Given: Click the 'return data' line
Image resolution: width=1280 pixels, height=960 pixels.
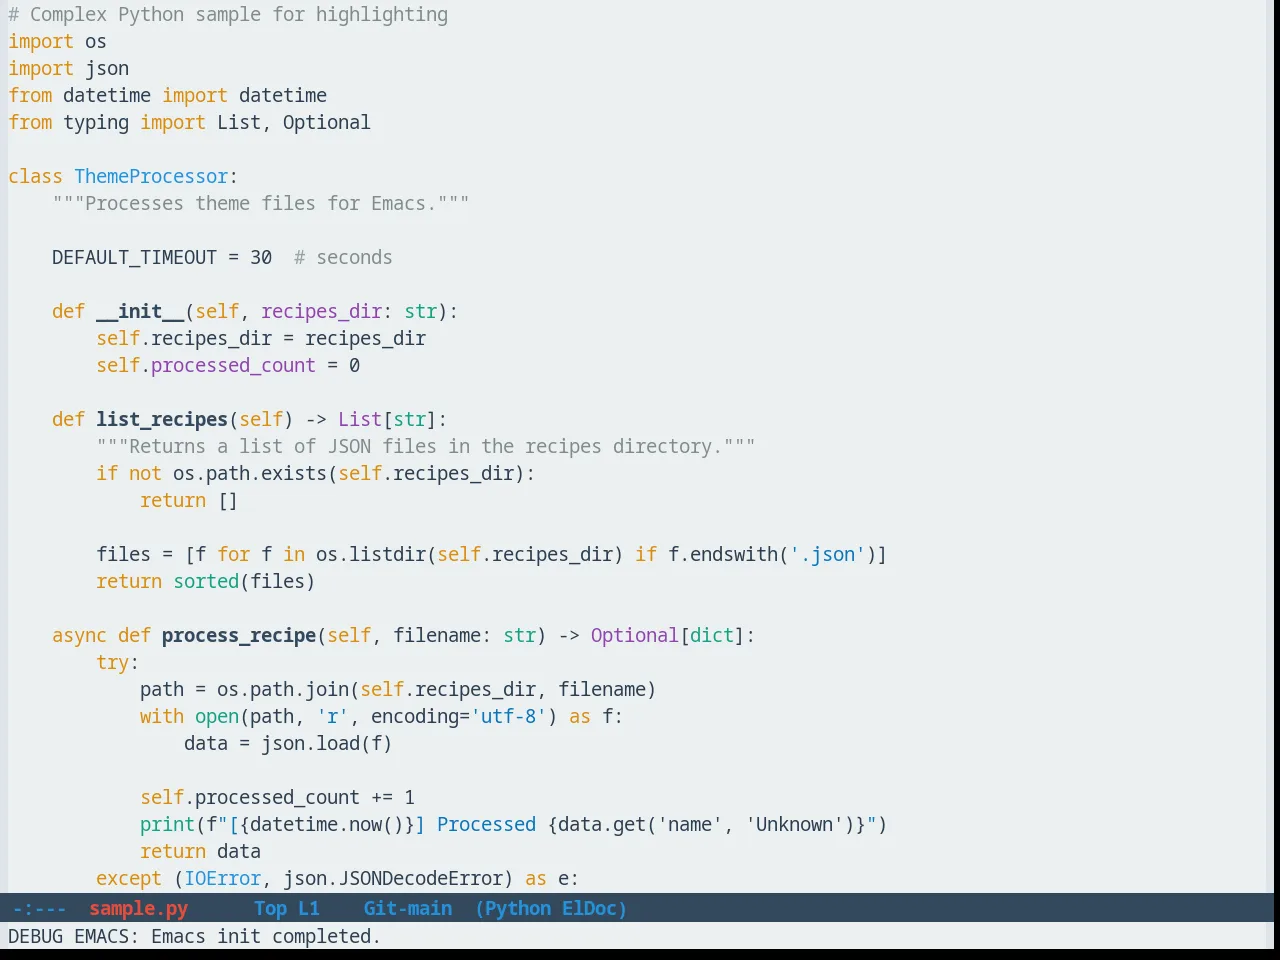Looking at the screenshot, I should click(x=200, y=851).
